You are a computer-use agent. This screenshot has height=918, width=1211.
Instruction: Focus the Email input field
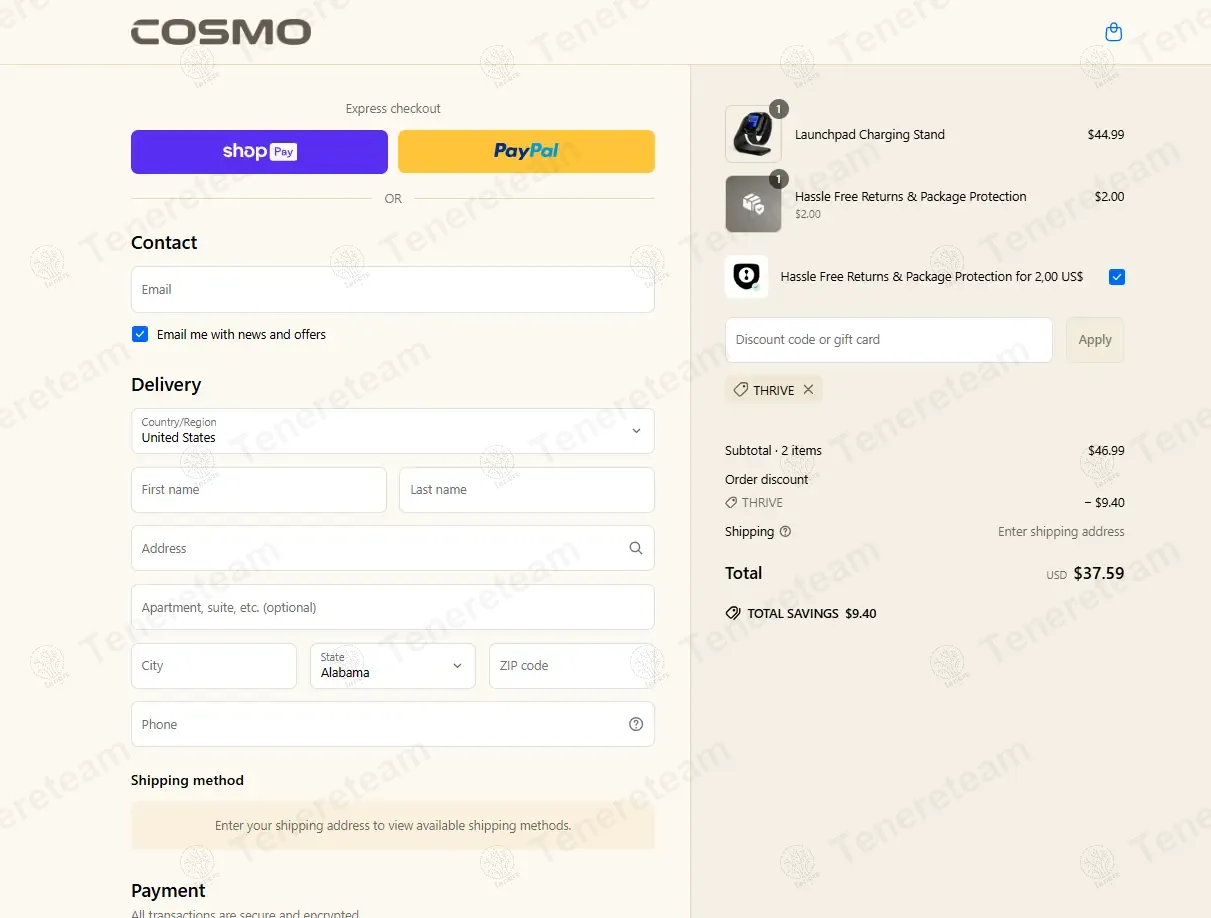(393, 290)
